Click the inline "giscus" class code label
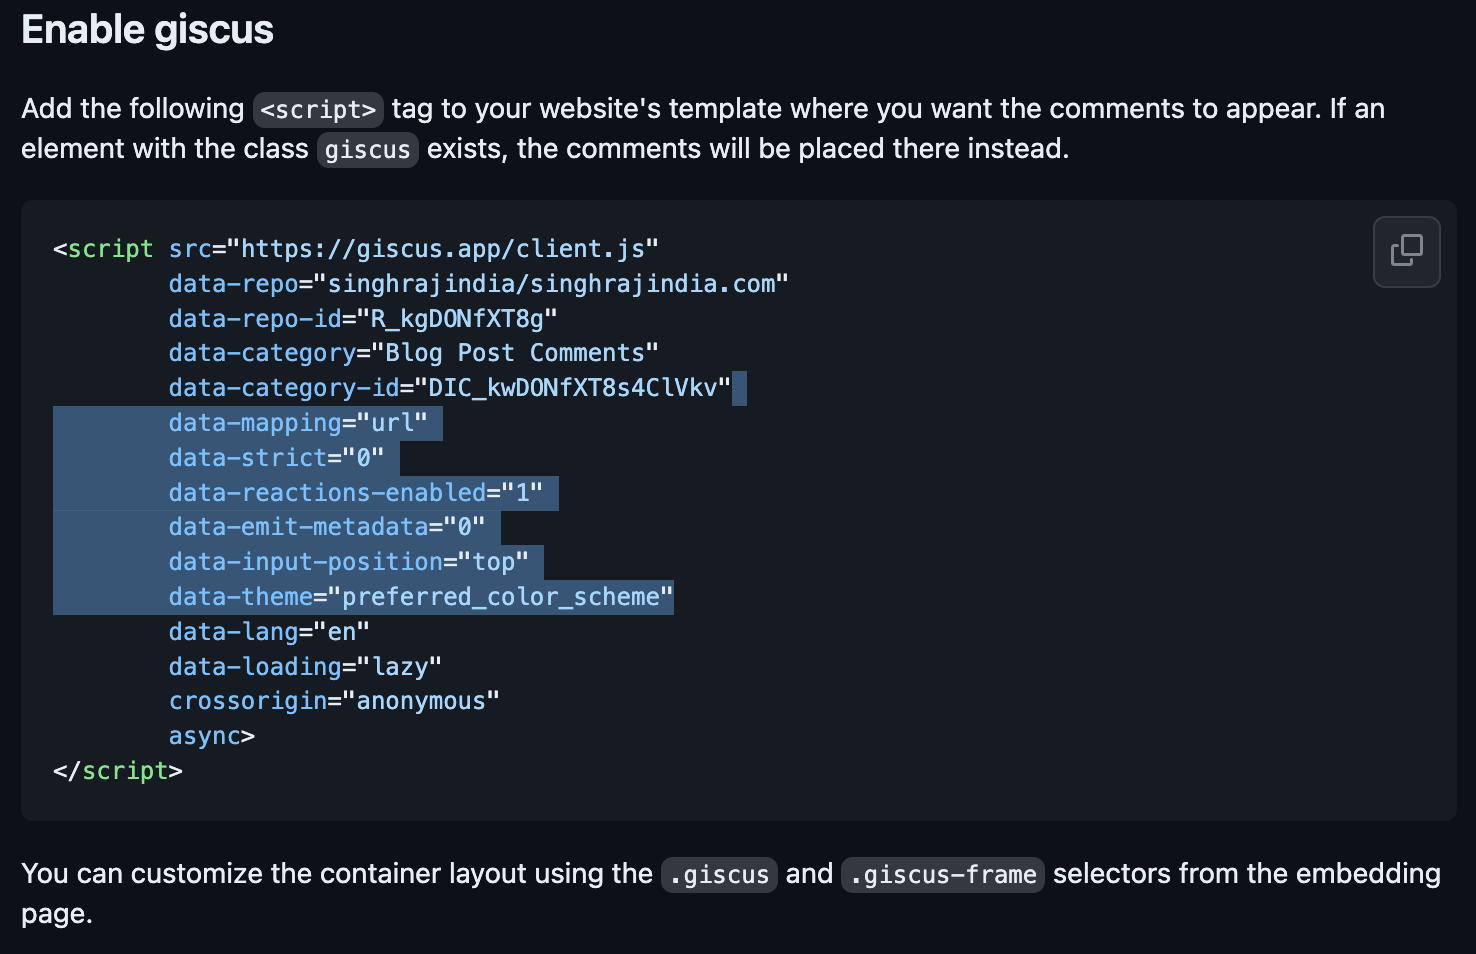Image resolution: width=1476 pixels, height=954 pixels. coord(367,150)
